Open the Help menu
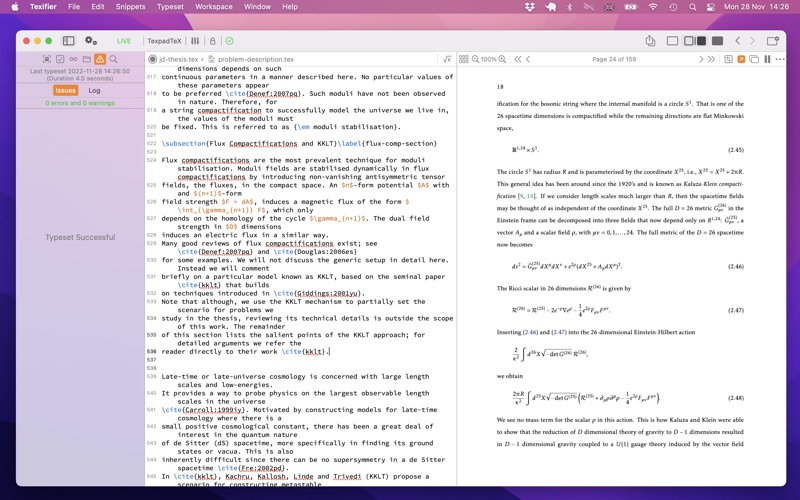The width and height of the screenshot is (800, 500). [290, 7]
